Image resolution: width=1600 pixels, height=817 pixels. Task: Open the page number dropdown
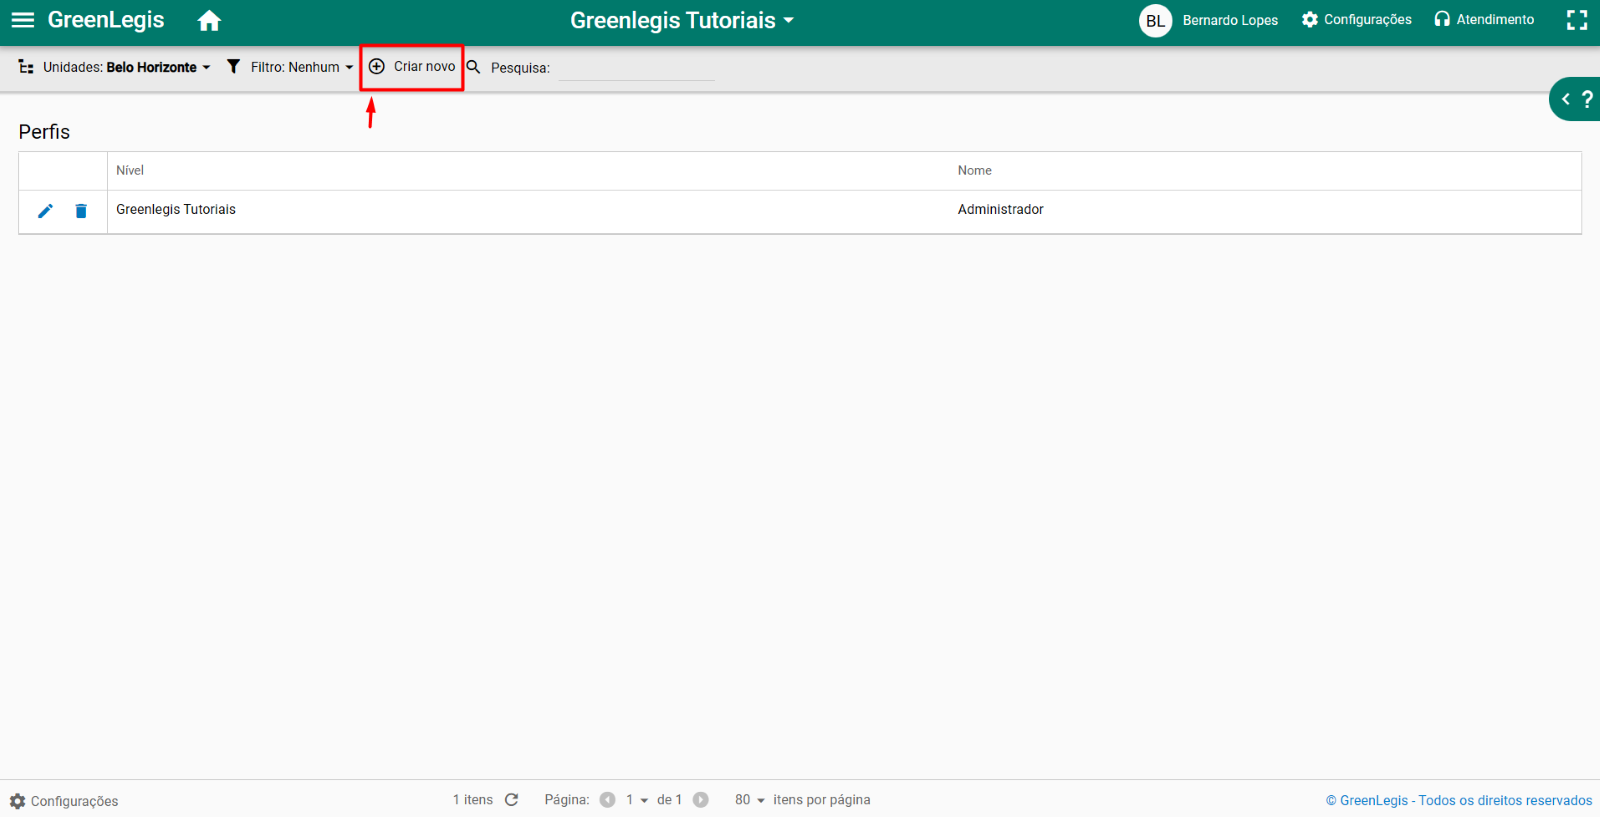pos(637,800)
